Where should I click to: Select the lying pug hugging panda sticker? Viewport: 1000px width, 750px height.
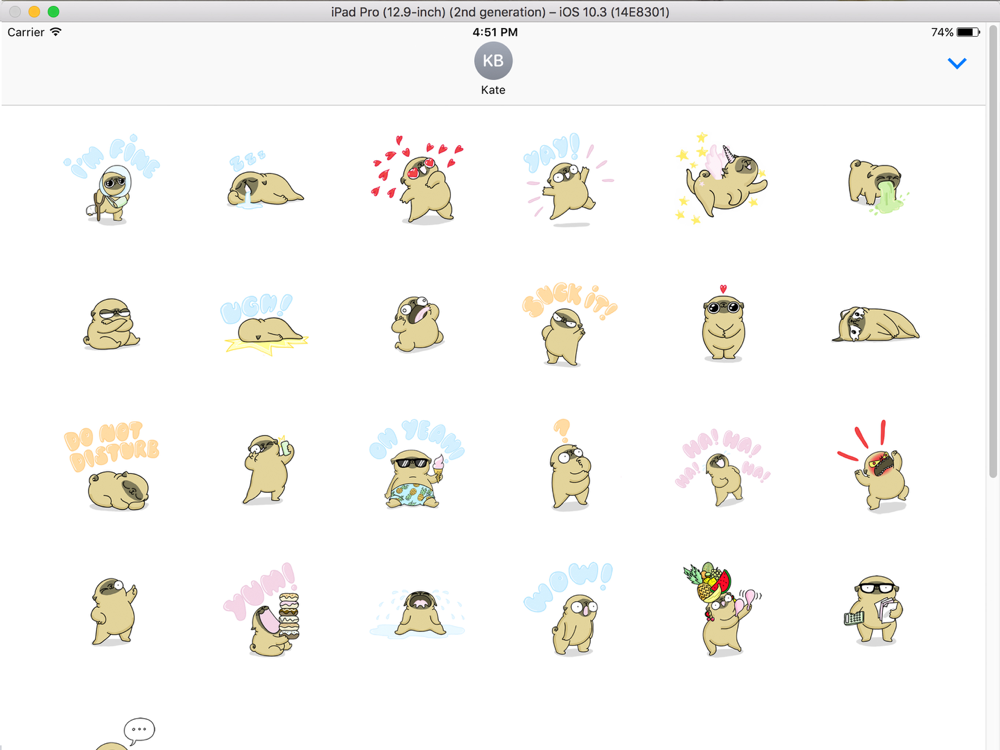coord(876,324)
